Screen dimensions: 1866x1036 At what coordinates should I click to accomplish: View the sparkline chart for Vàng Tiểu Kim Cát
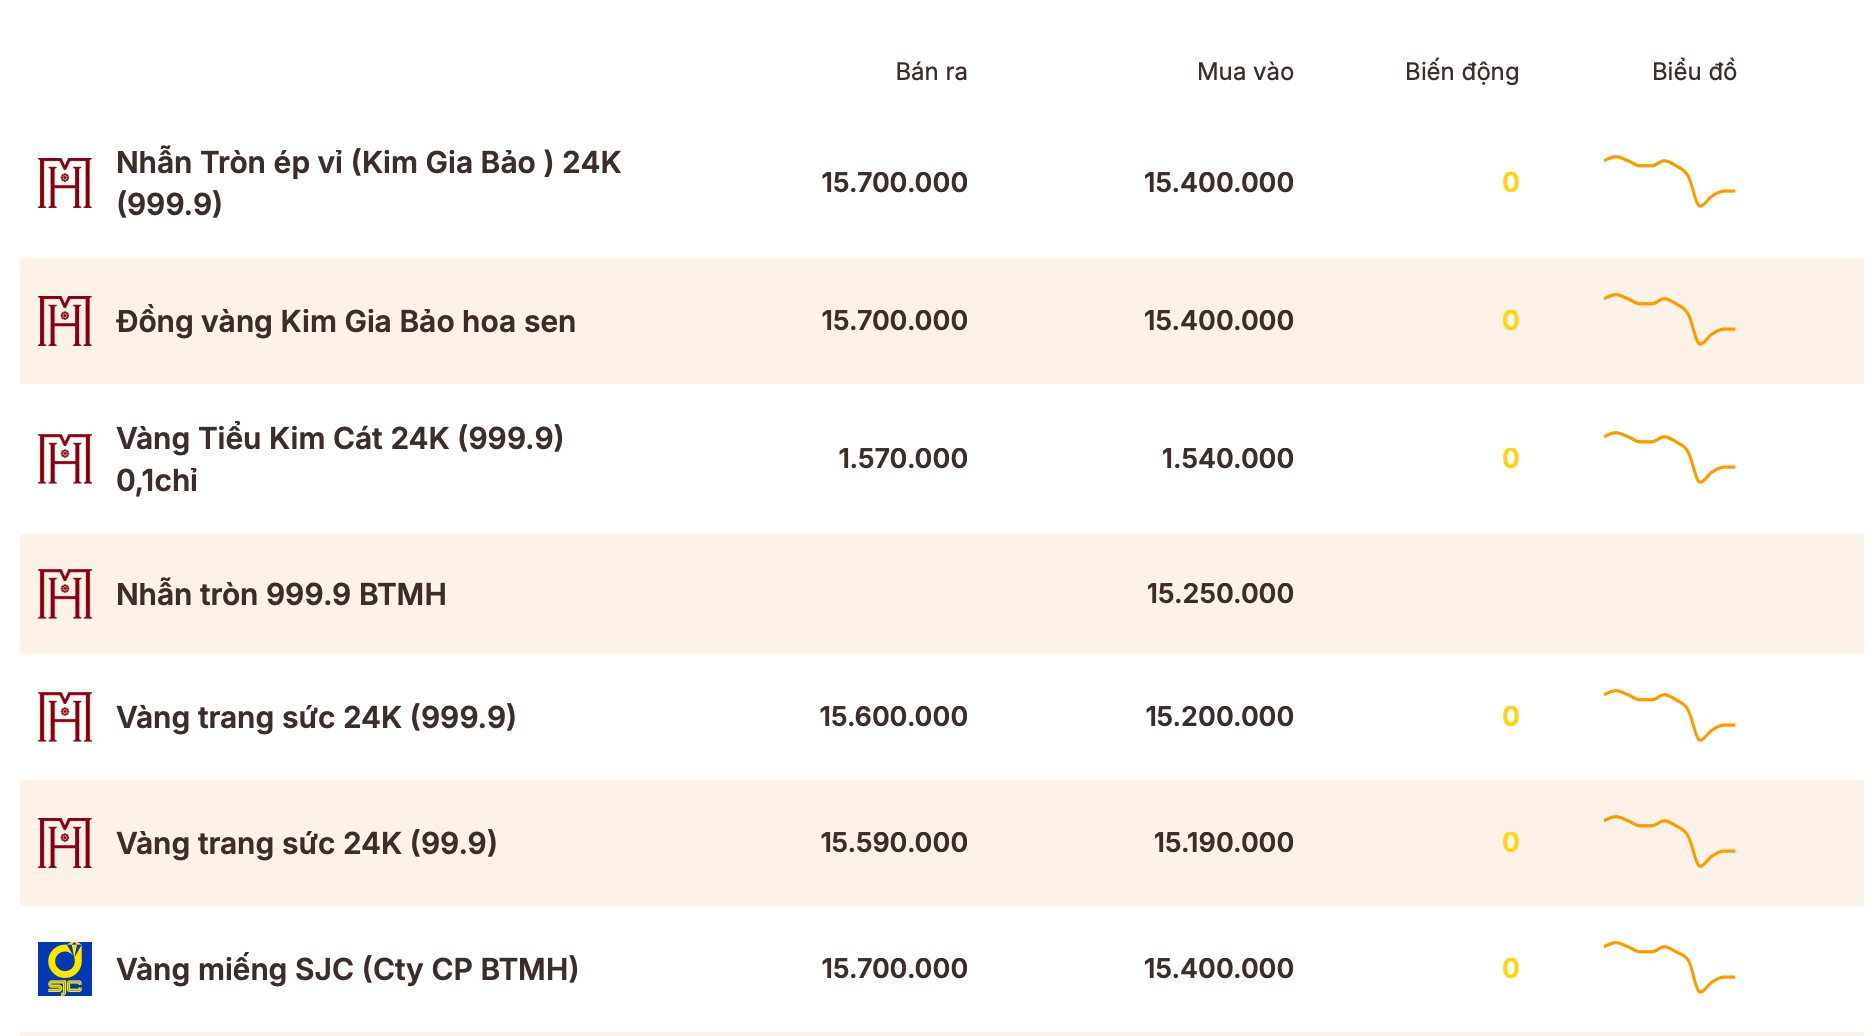point(1669,457)
